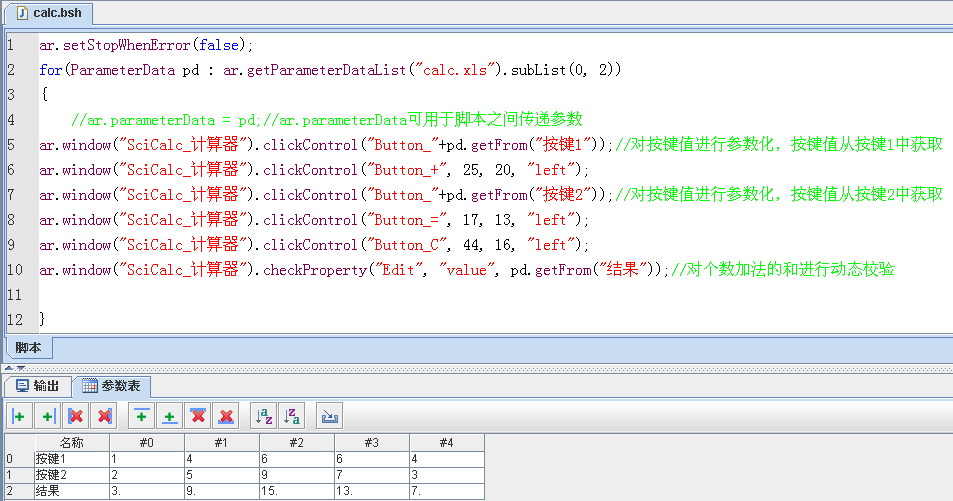Image resolution: width=953 pixels, height=501 pixels.
Task: Click the #2 column cell containing 15.
Action: coord(296,491)
